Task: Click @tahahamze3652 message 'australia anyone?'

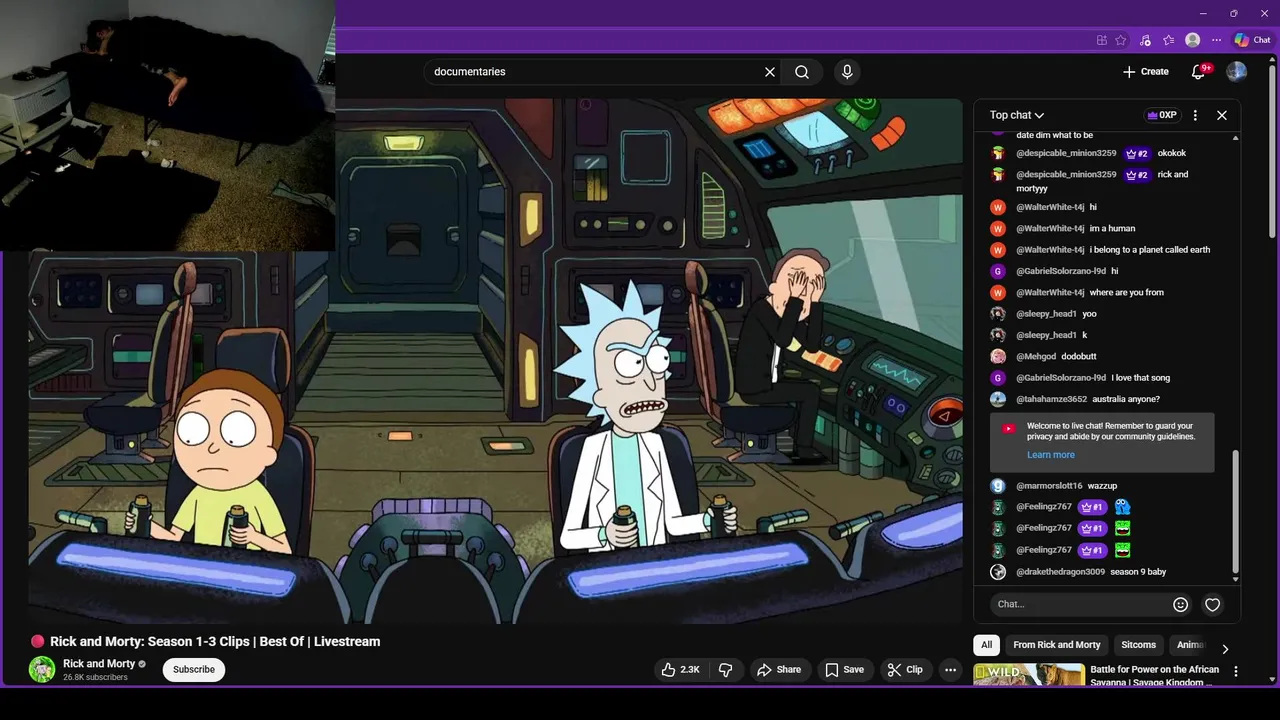Action: [x=1126, y=400]
